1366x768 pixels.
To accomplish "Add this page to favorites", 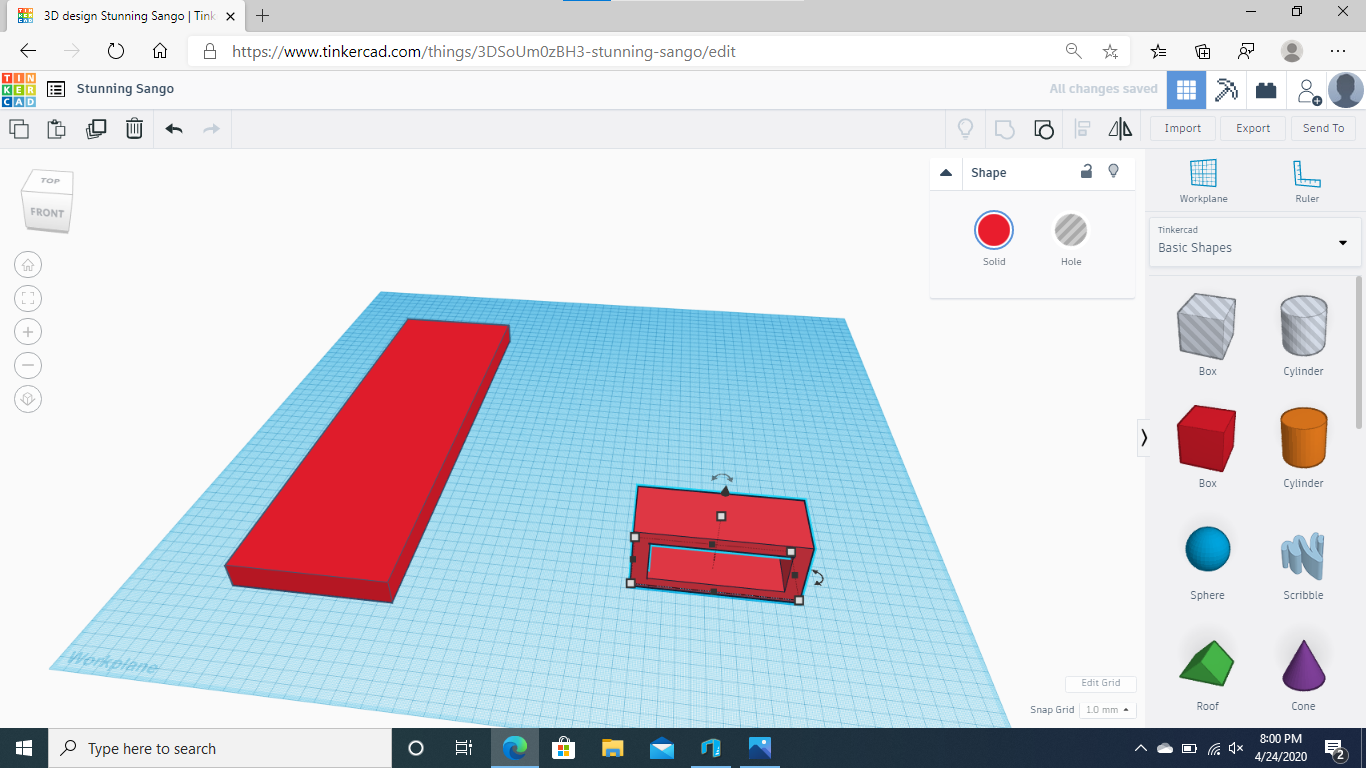I will coord(1110,51).
